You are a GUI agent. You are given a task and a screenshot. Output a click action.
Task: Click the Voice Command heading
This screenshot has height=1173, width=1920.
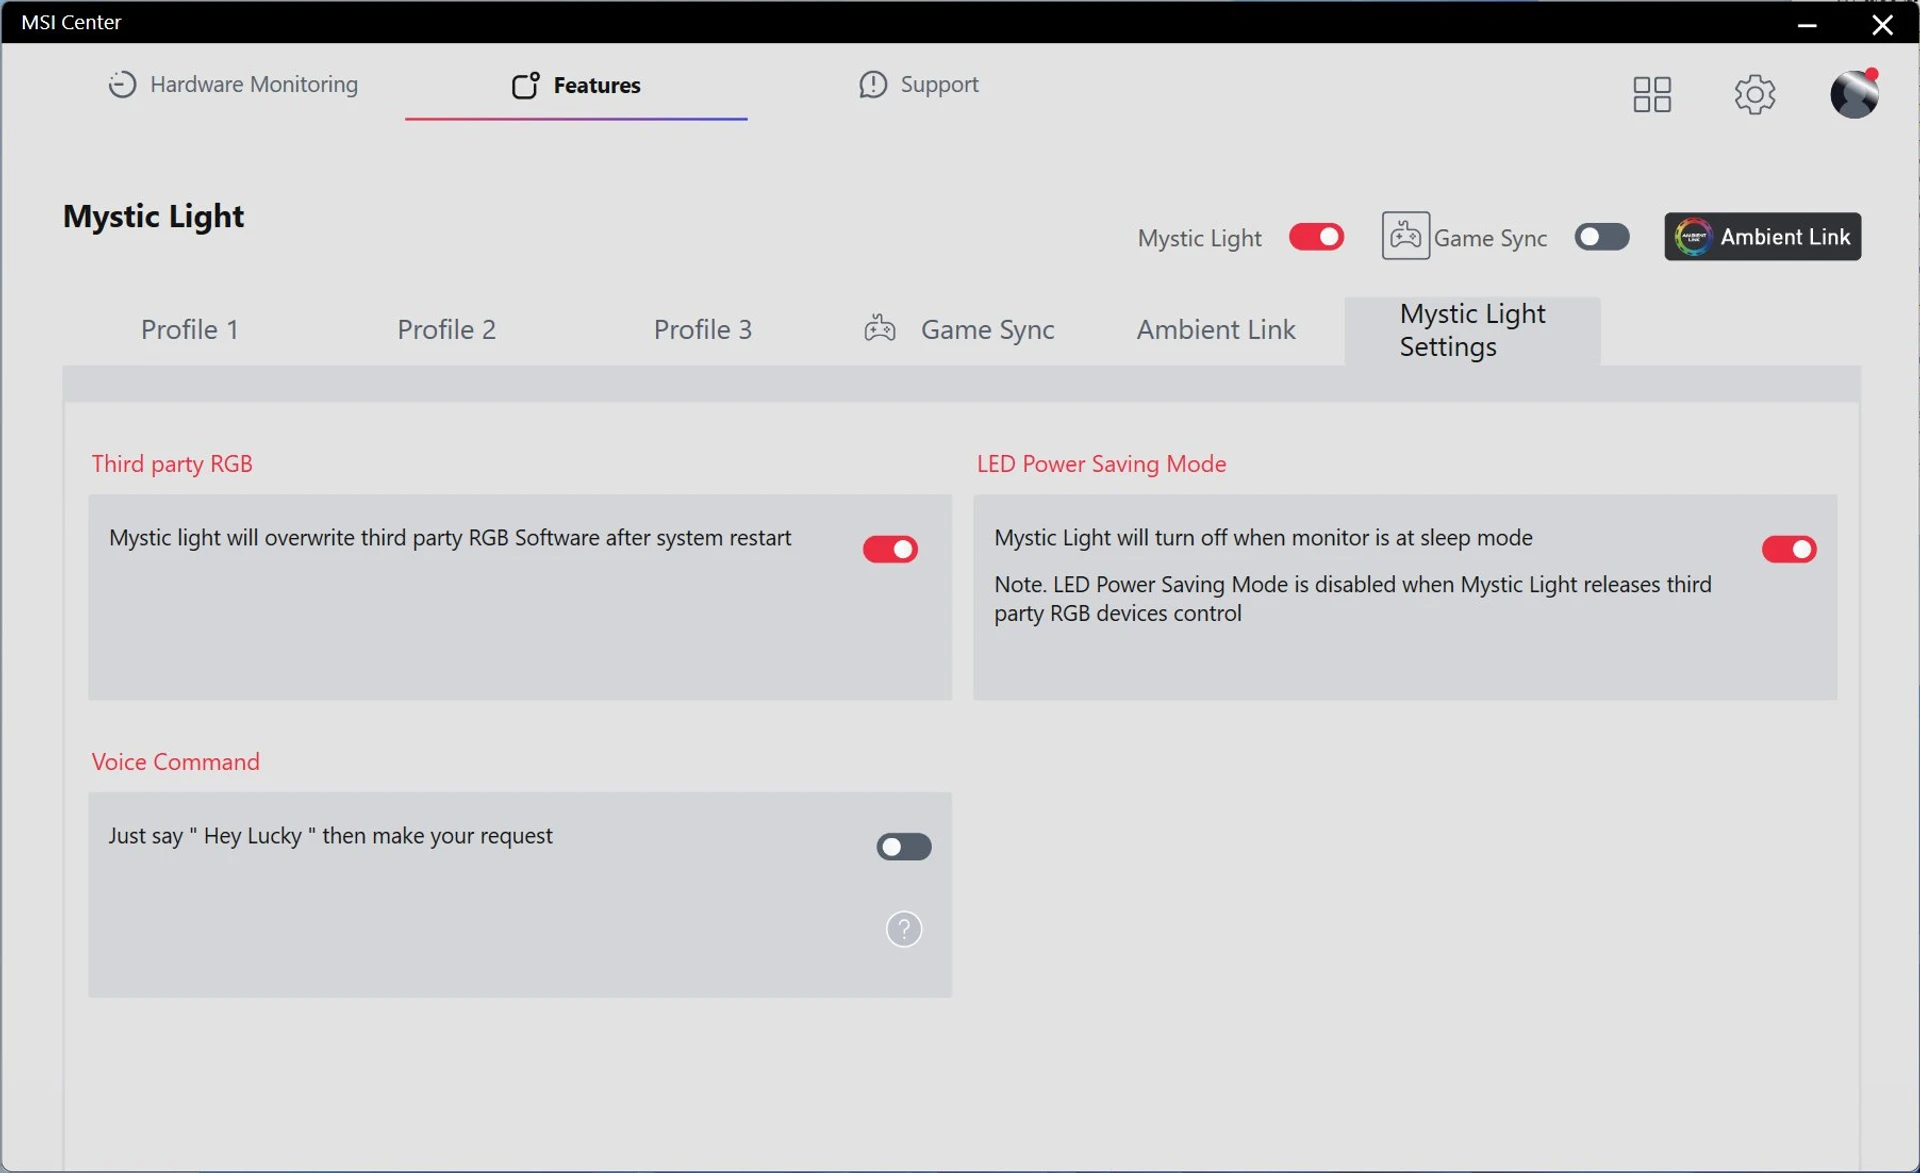(x=176, y=762)
